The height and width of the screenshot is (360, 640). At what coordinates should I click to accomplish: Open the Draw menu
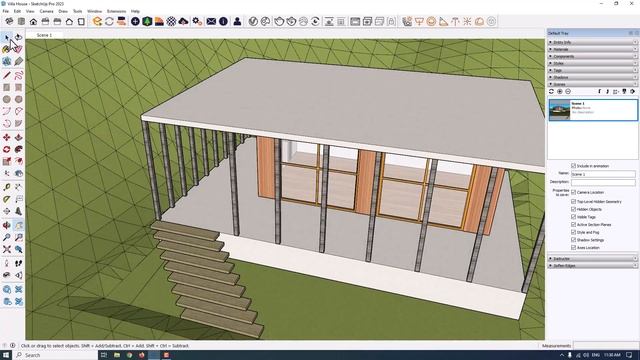click(63, 11)
